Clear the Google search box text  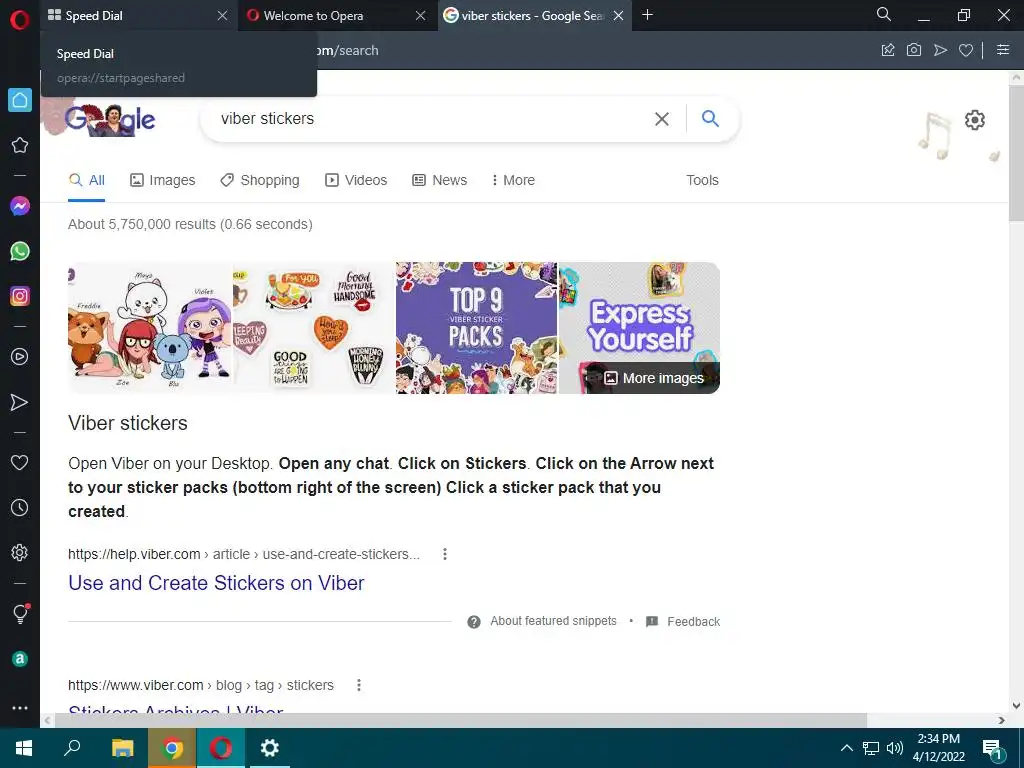[662, 119]
